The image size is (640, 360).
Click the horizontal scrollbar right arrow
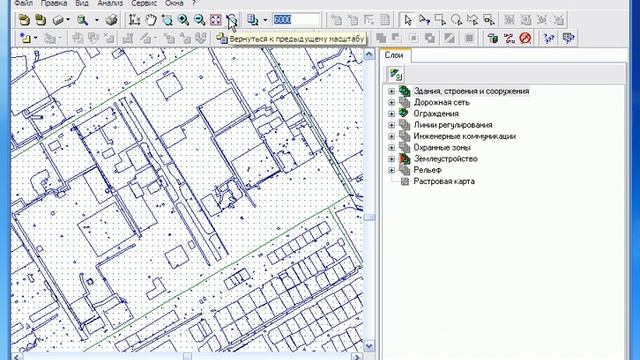click(357, 357)
